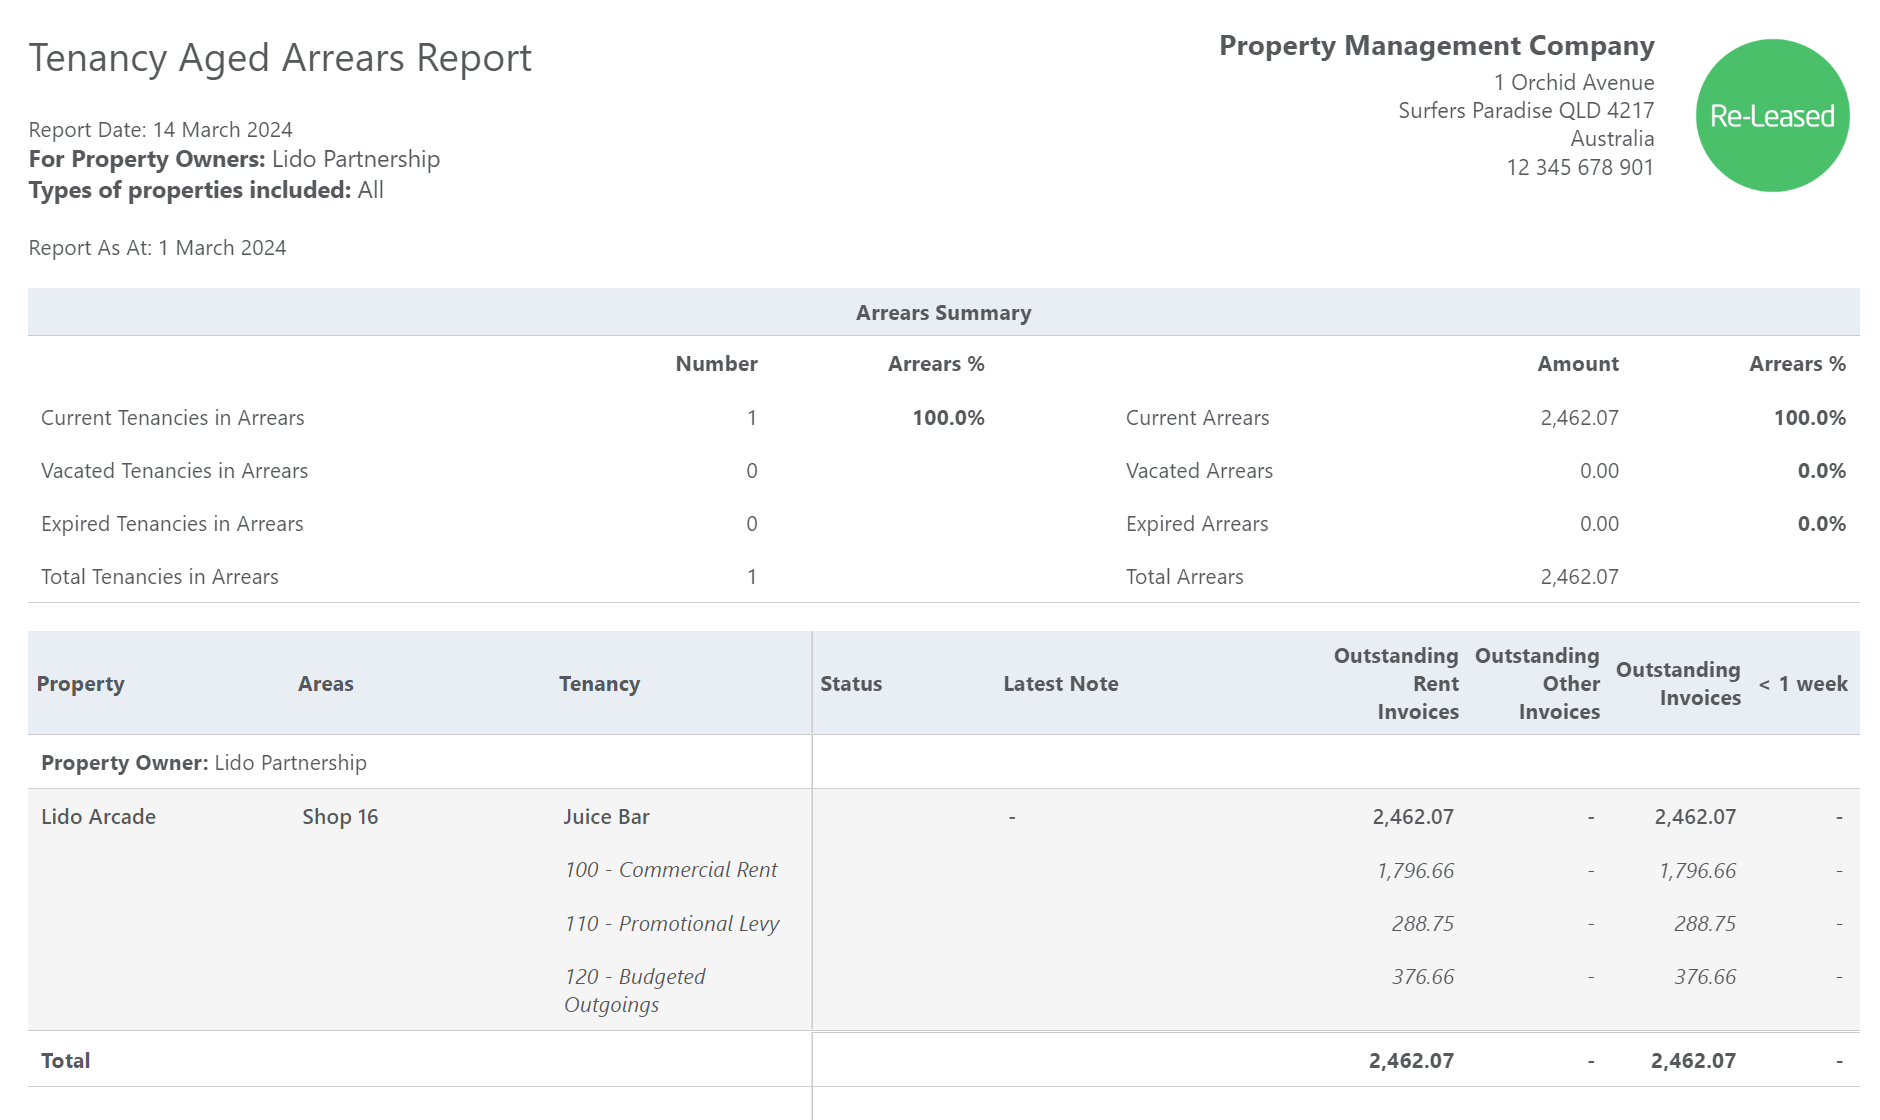Select the Shop 16 area cell
1880x1120 pixels.
(x=341, y=816)
